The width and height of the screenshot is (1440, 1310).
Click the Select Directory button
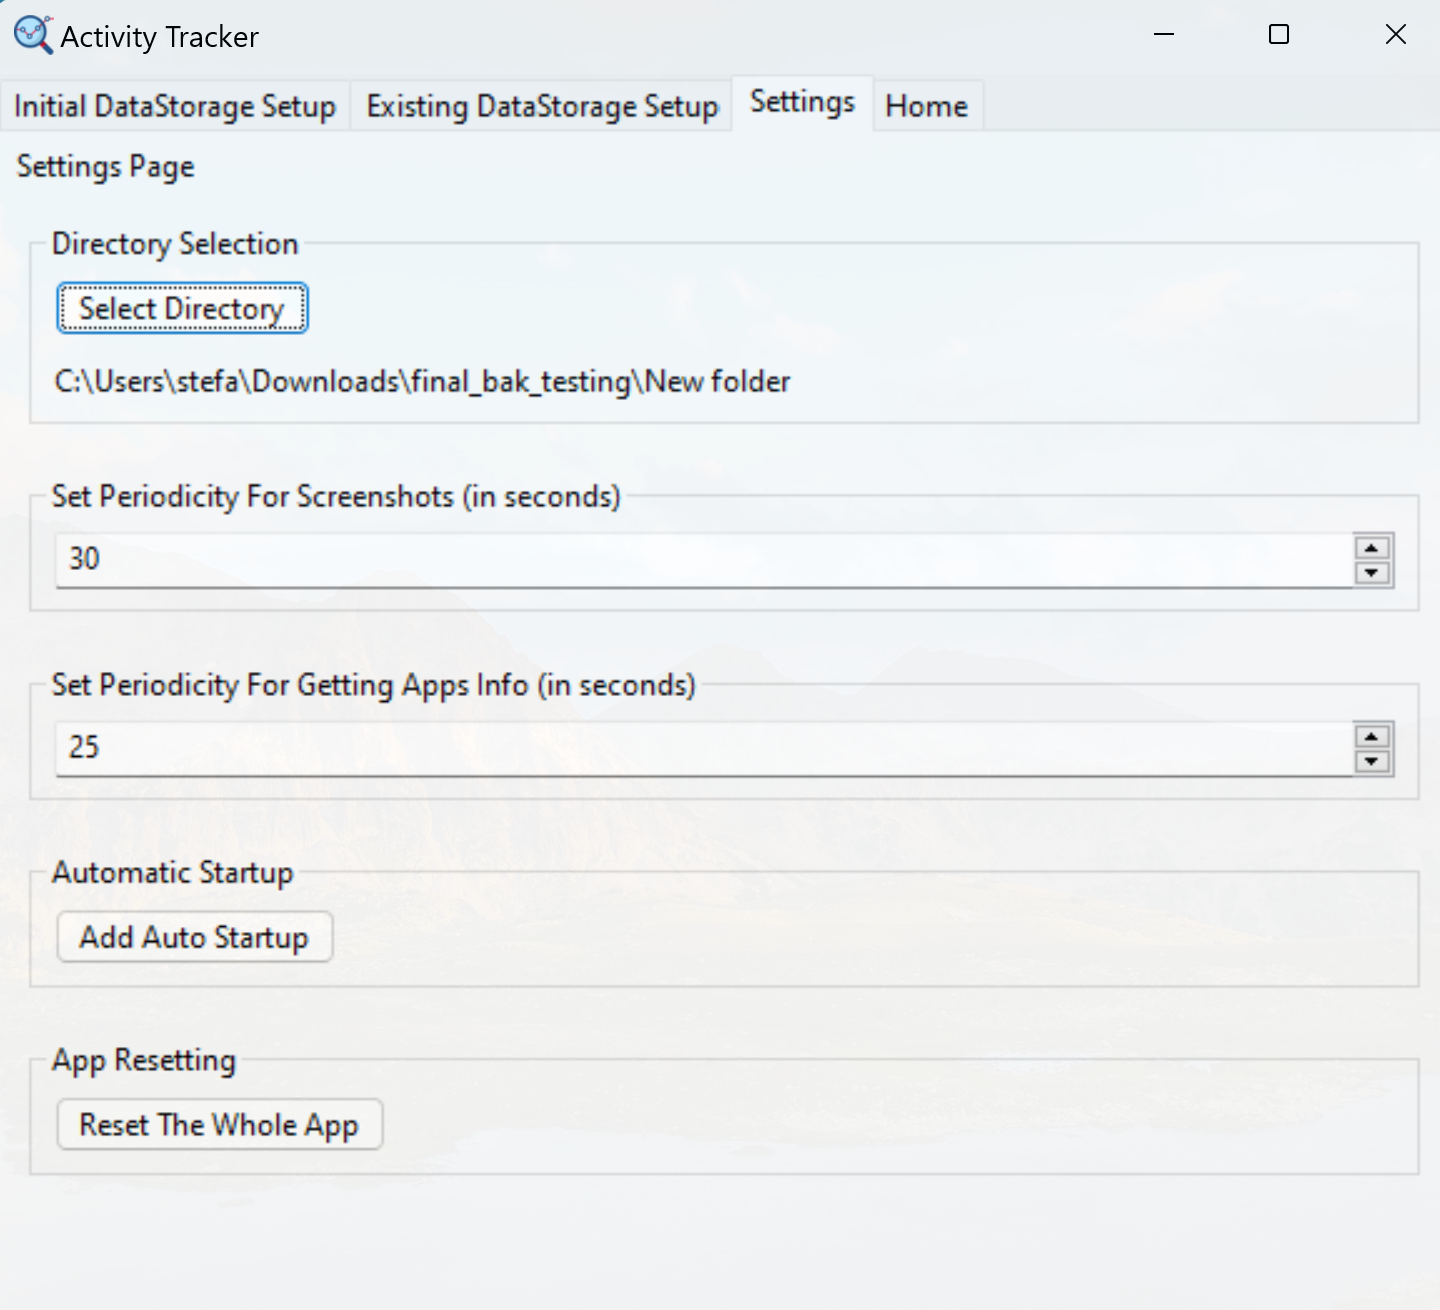coord(182,308)
